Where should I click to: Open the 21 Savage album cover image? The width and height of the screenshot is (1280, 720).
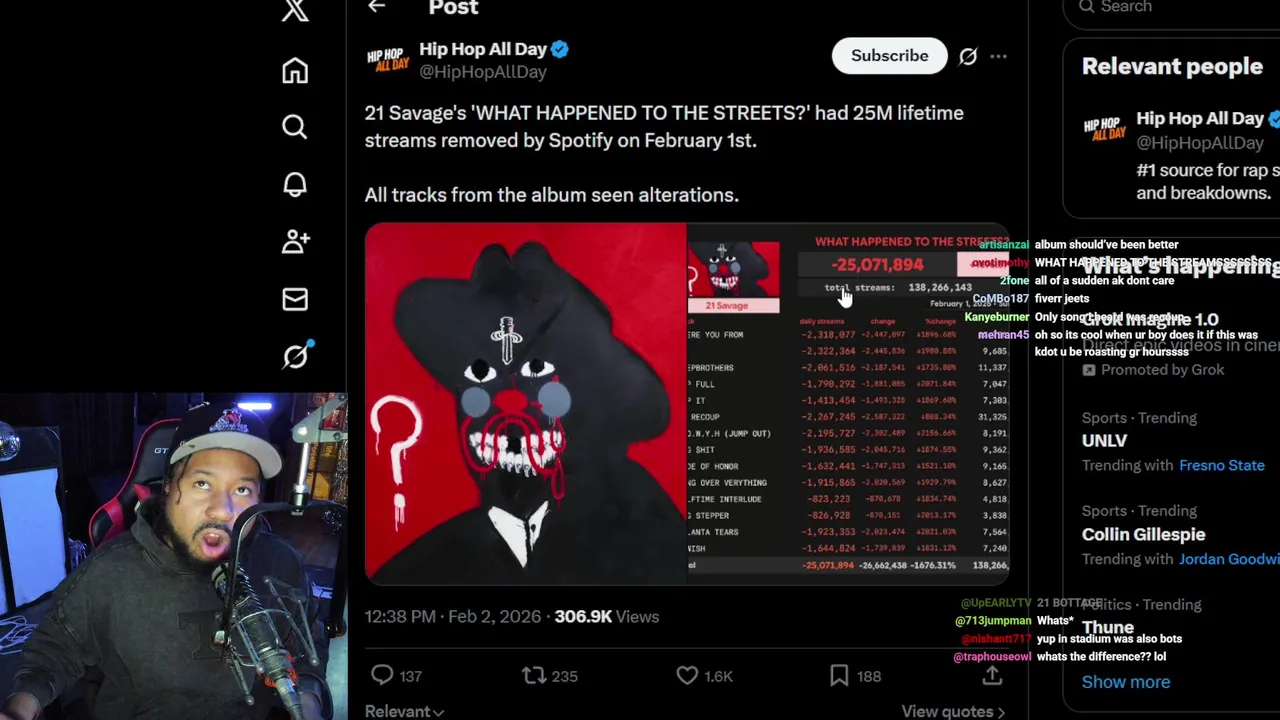click(525, 403)
